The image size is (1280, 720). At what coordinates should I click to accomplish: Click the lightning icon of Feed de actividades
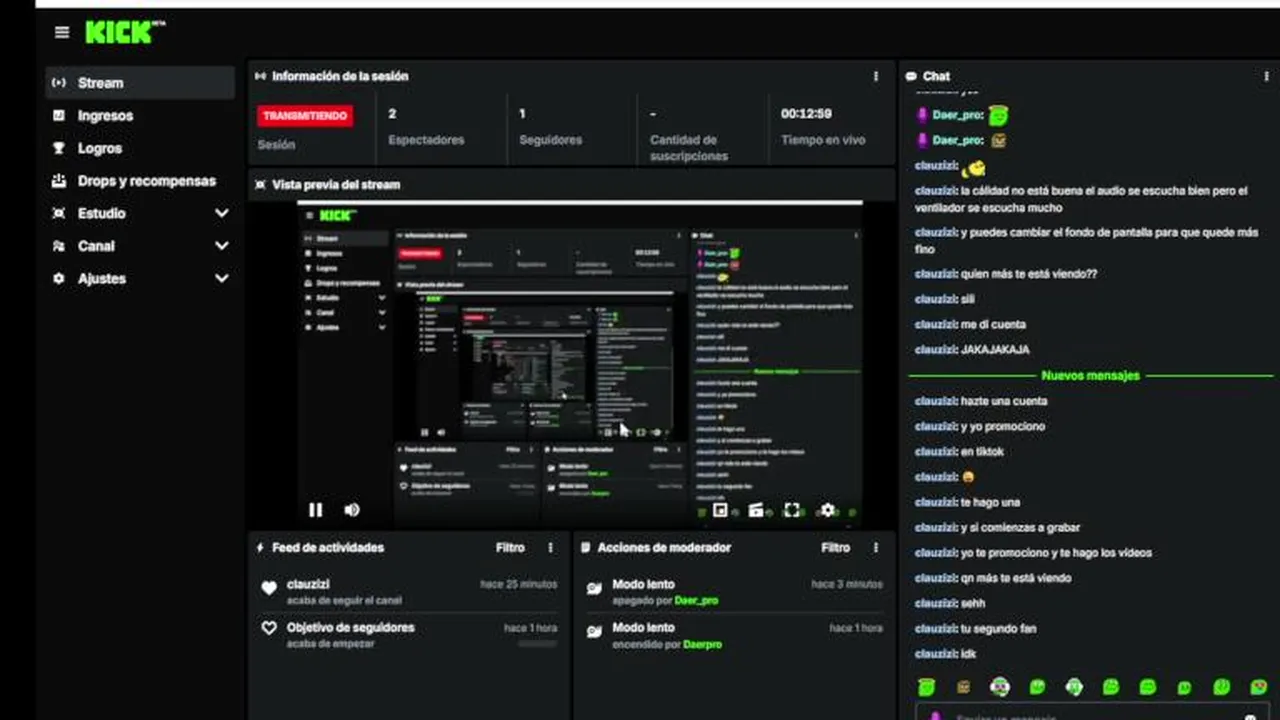click(x=261, y=548)
